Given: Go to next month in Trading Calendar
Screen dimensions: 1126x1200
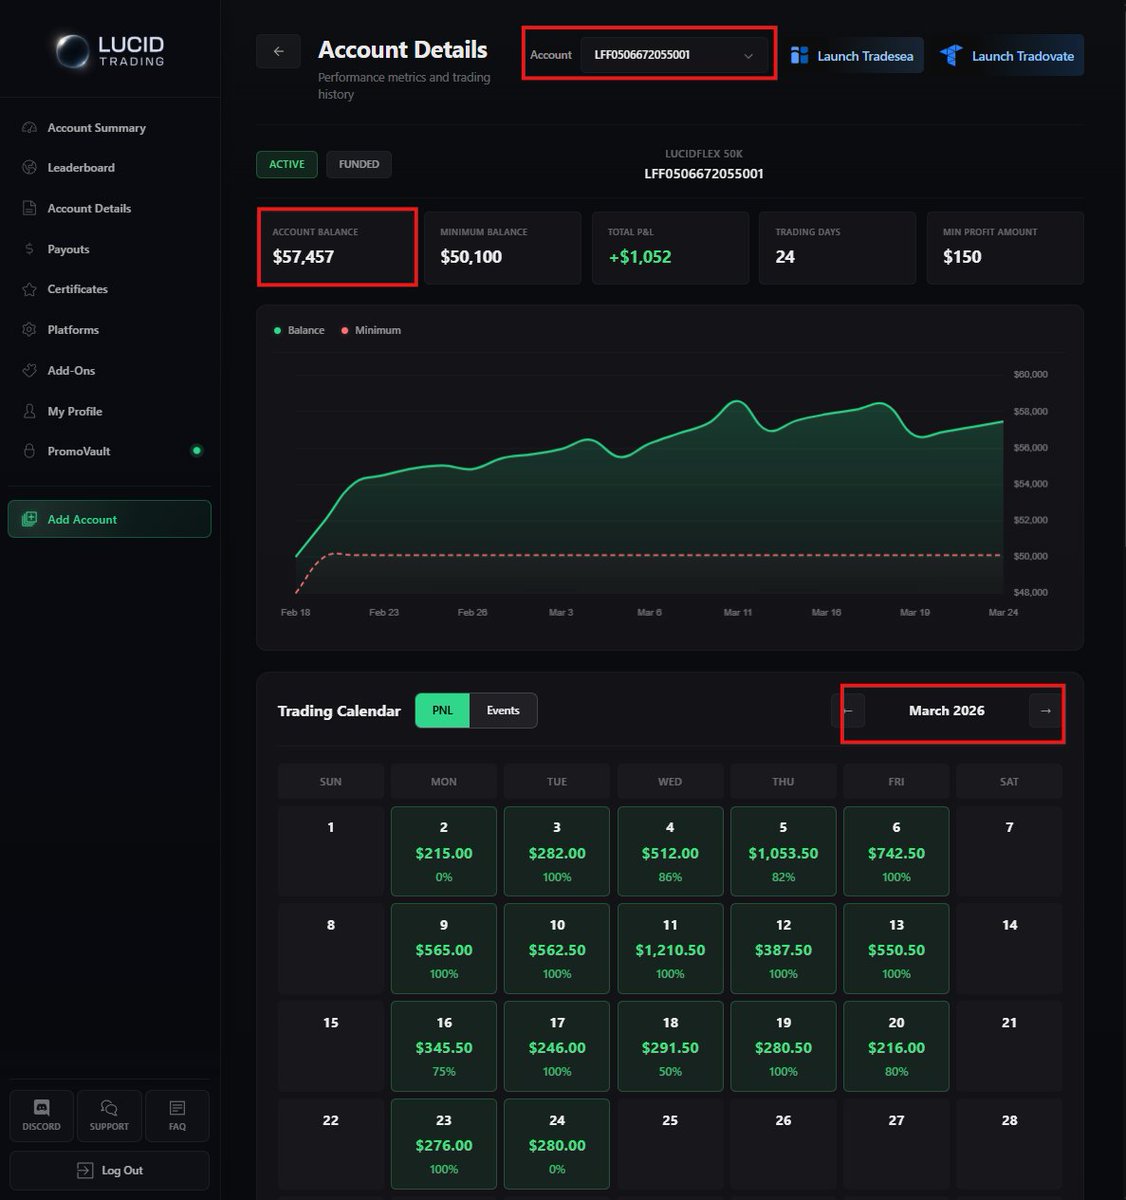Looking at the screenshot, I should click(x=1045, y=711).
